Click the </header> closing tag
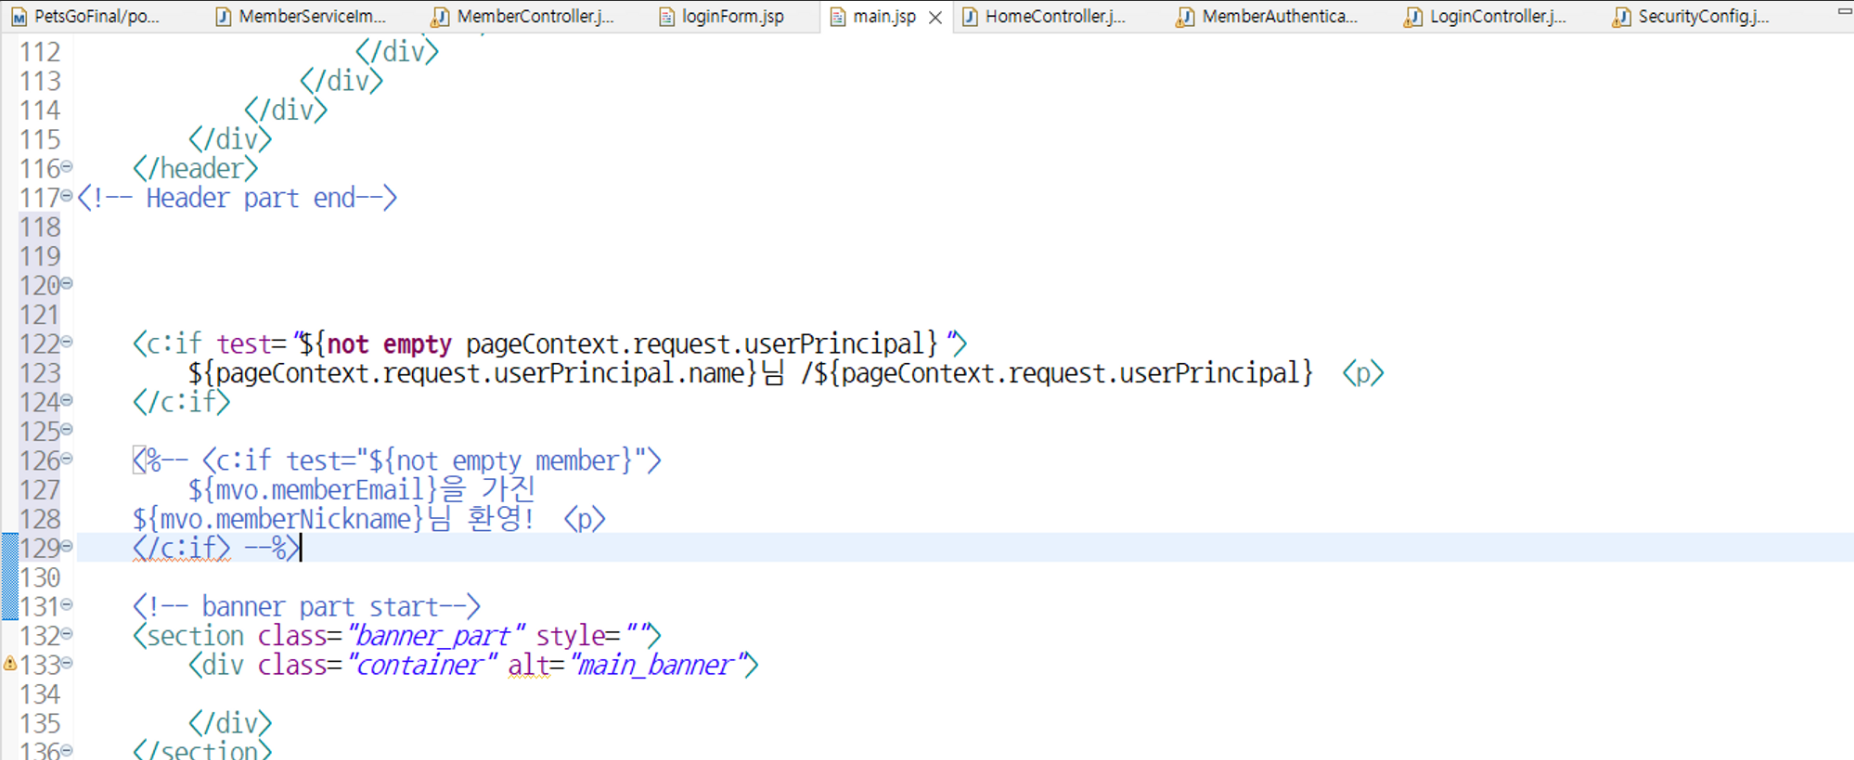The image size is (1854, 760). pos(195,169)
